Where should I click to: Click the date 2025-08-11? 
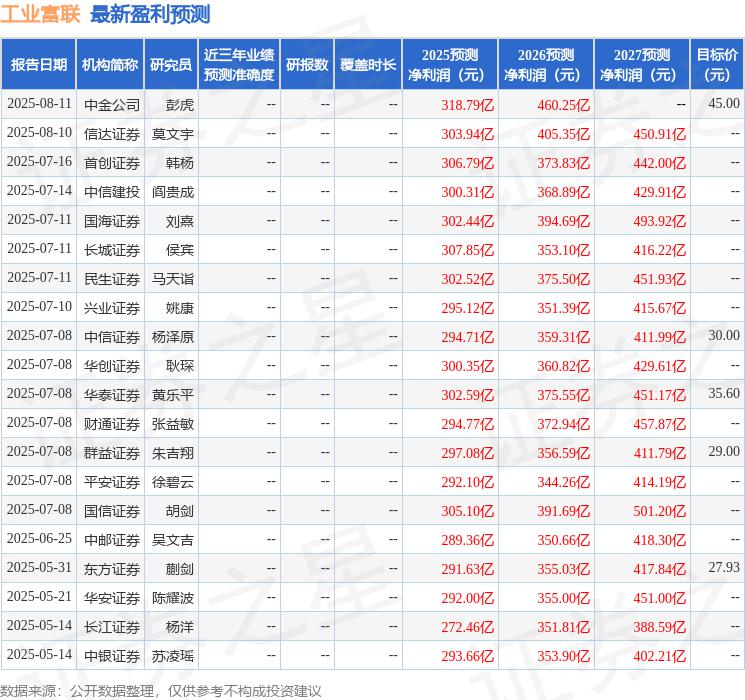pos(39,104)
